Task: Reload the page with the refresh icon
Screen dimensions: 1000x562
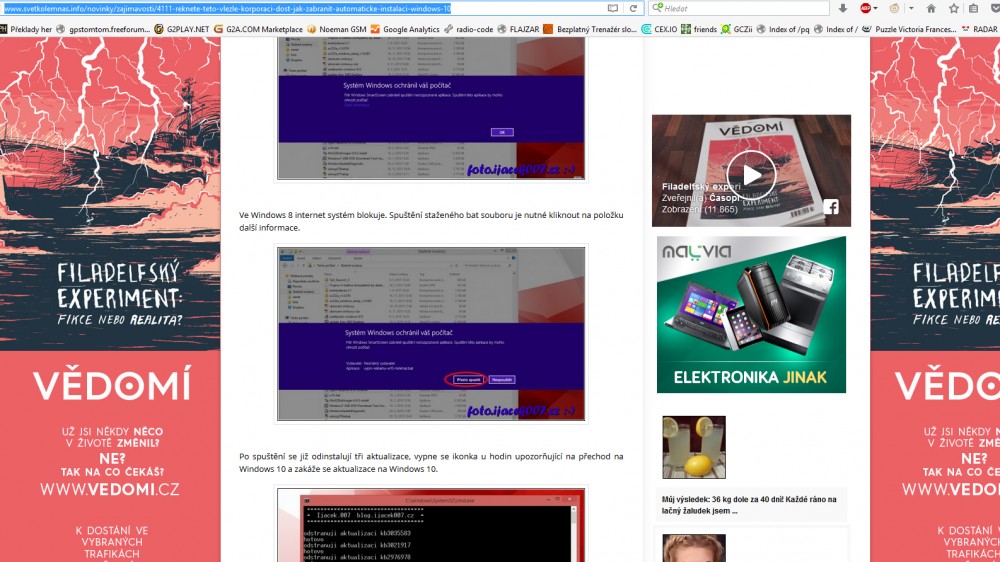Action: coord(633,8)
